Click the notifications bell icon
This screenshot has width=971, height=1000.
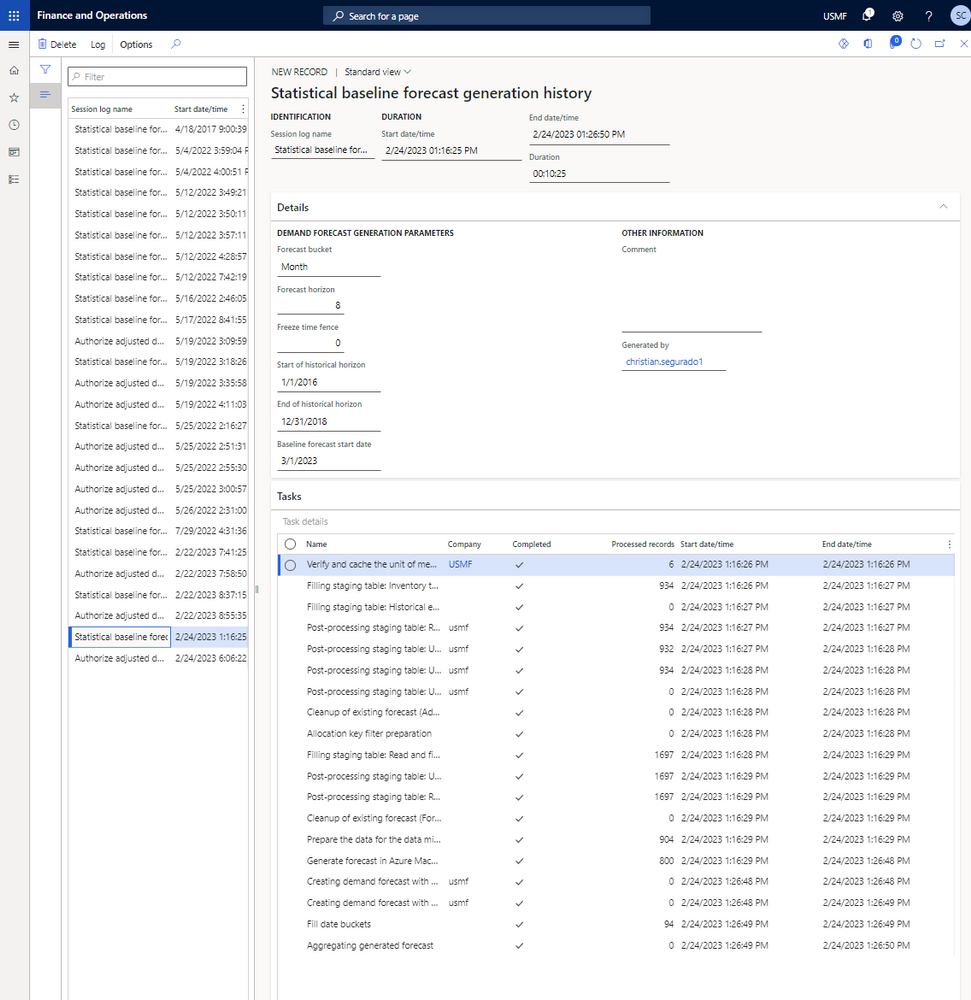pyautogui.click(x=867, y=15)
